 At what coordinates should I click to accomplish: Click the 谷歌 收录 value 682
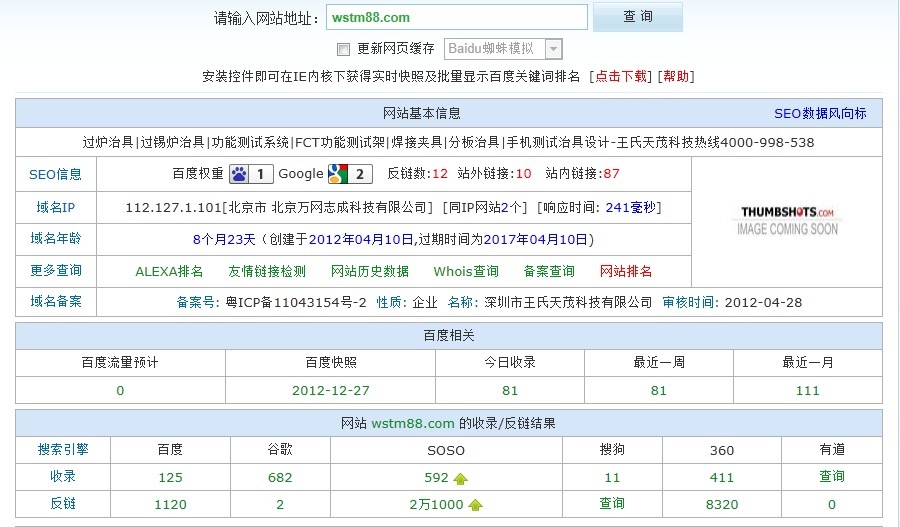click(x=280, y=478)
